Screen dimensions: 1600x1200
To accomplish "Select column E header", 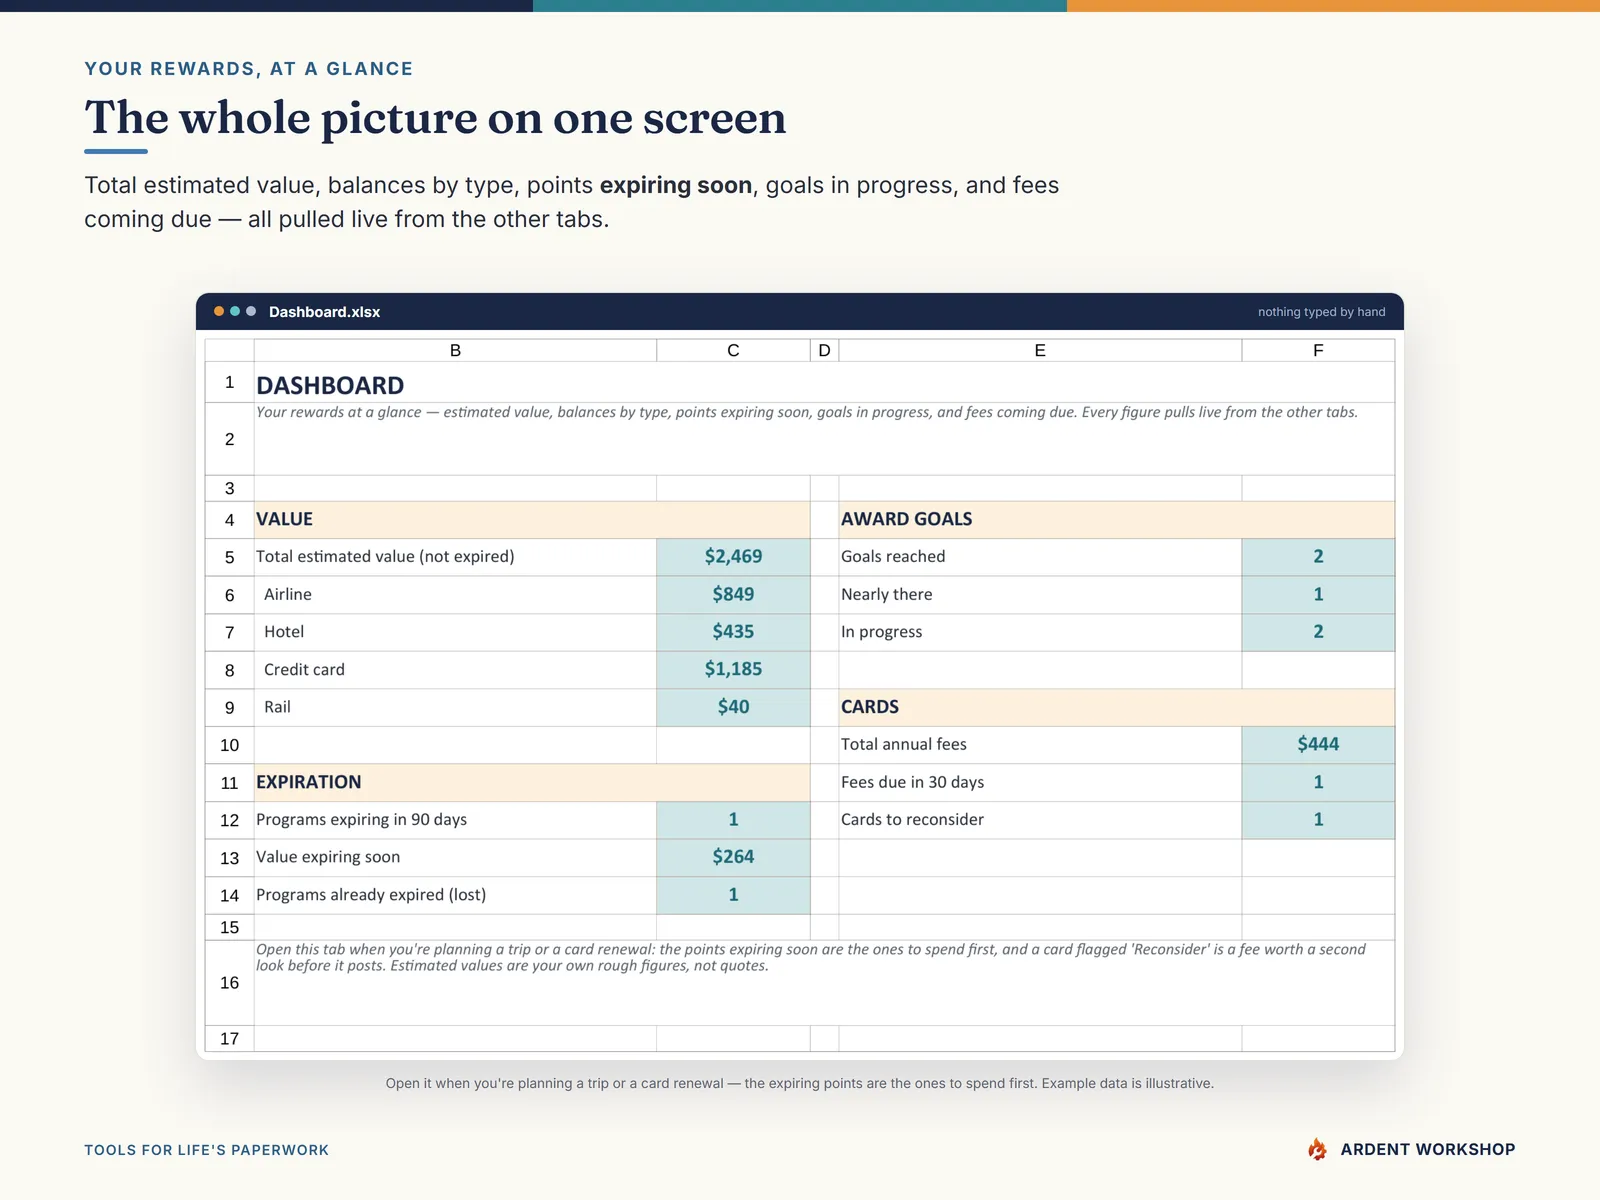I will coord(1040,350).
